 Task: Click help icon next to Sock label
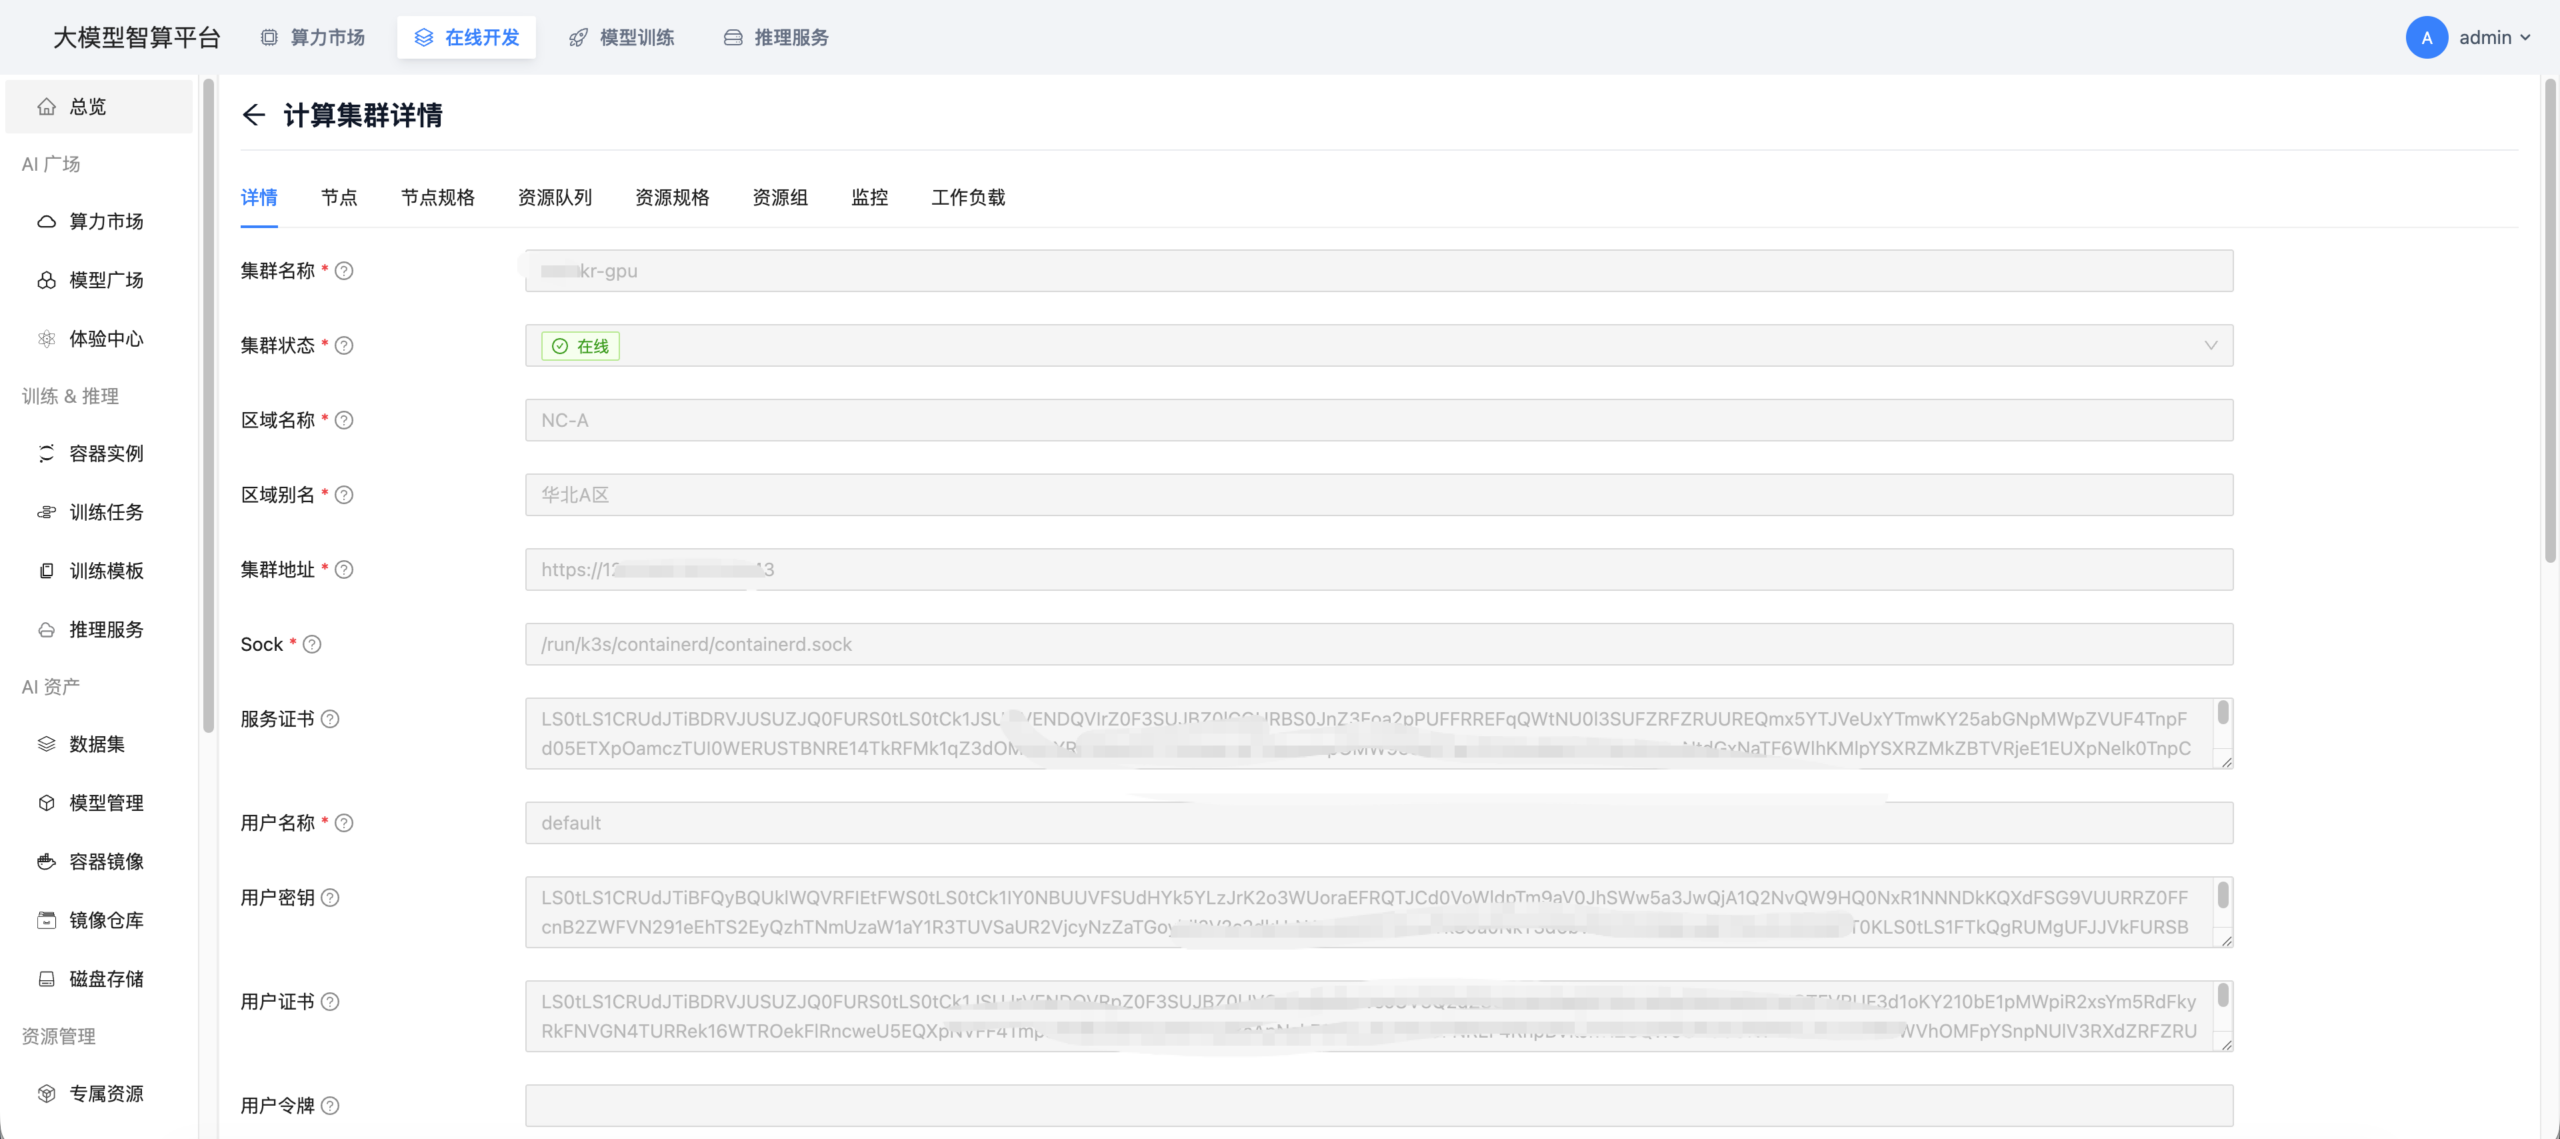pos(312,644)
